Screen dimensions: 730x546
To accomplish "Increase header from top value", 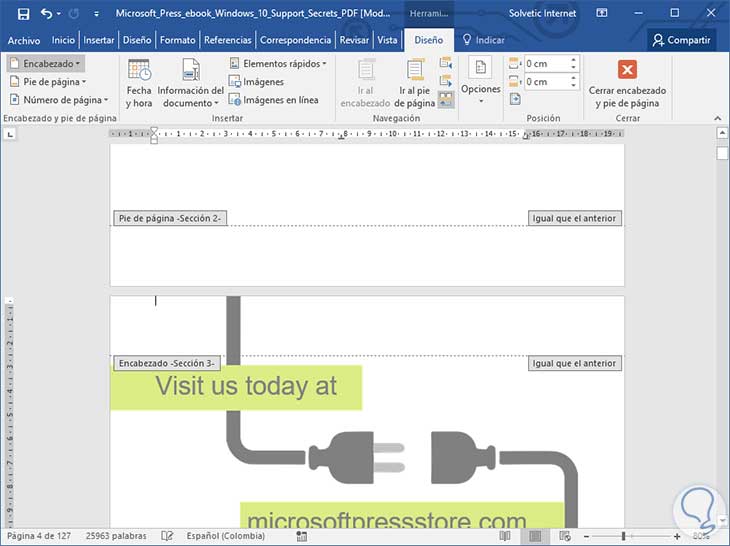I will [574, 60].
